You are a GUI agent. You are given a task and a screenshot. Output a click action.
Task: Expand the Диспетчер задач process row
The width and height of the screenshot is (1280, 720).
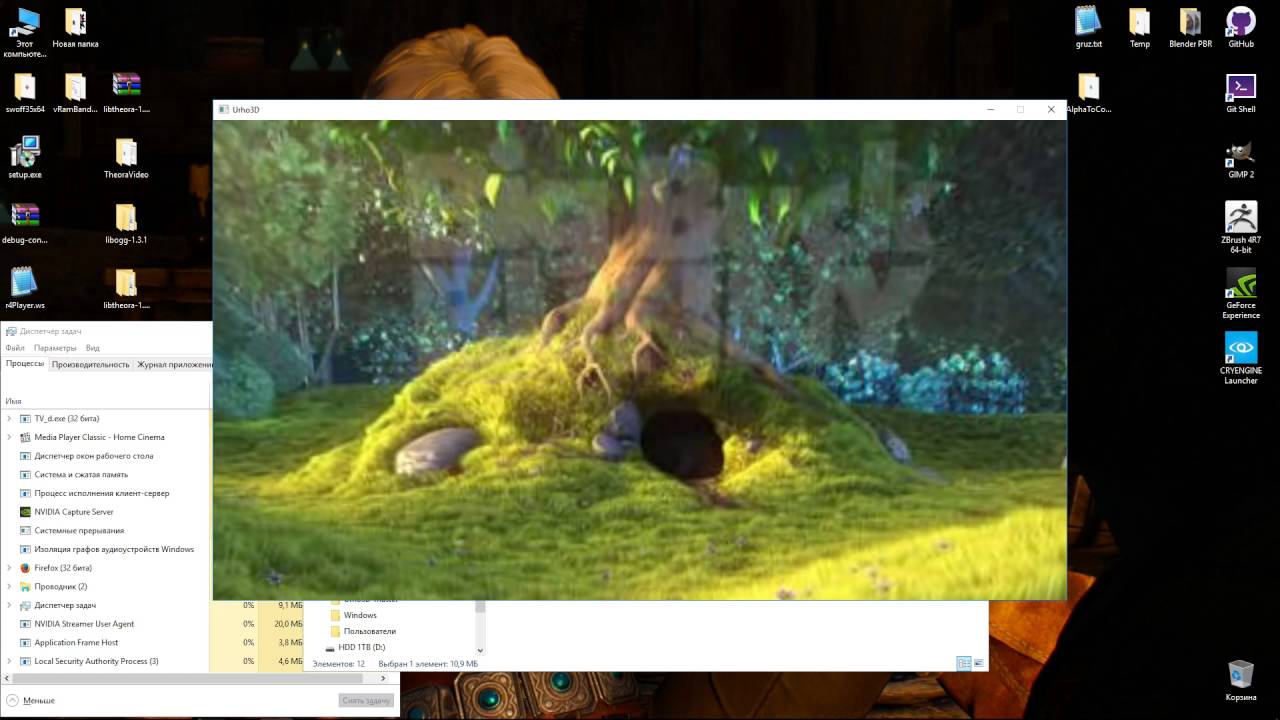9,605
